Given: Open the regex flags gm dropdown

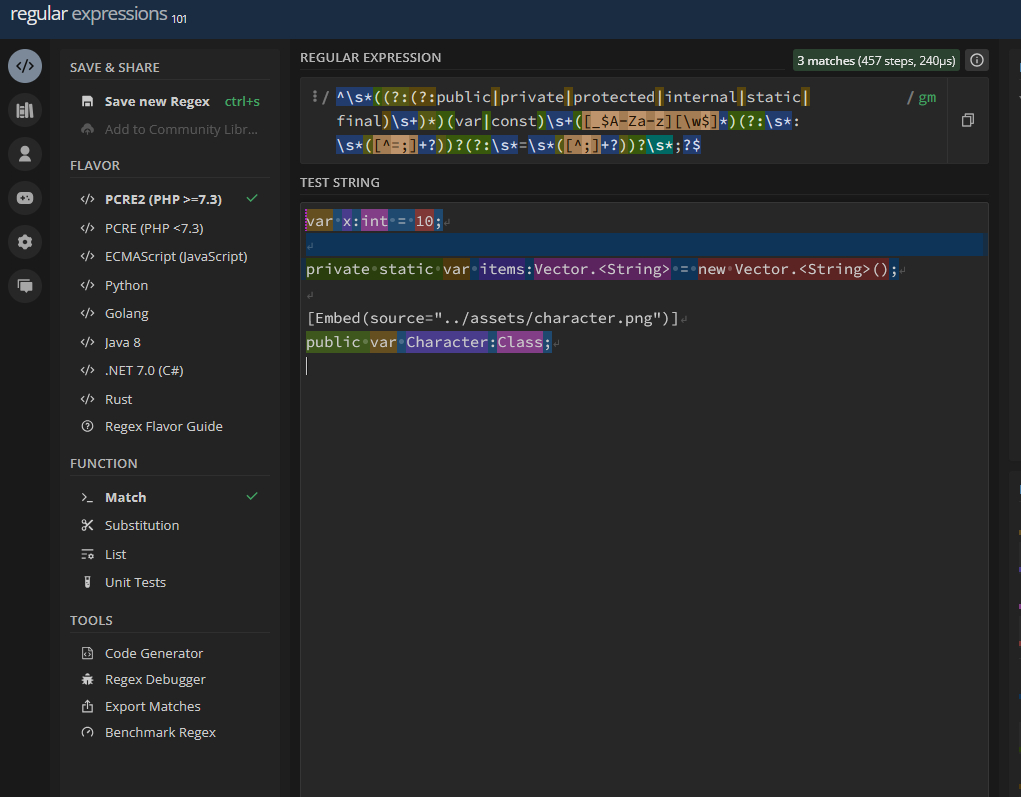Looking at the screenshot, I should pyautogui.click(x=927, y=97).
